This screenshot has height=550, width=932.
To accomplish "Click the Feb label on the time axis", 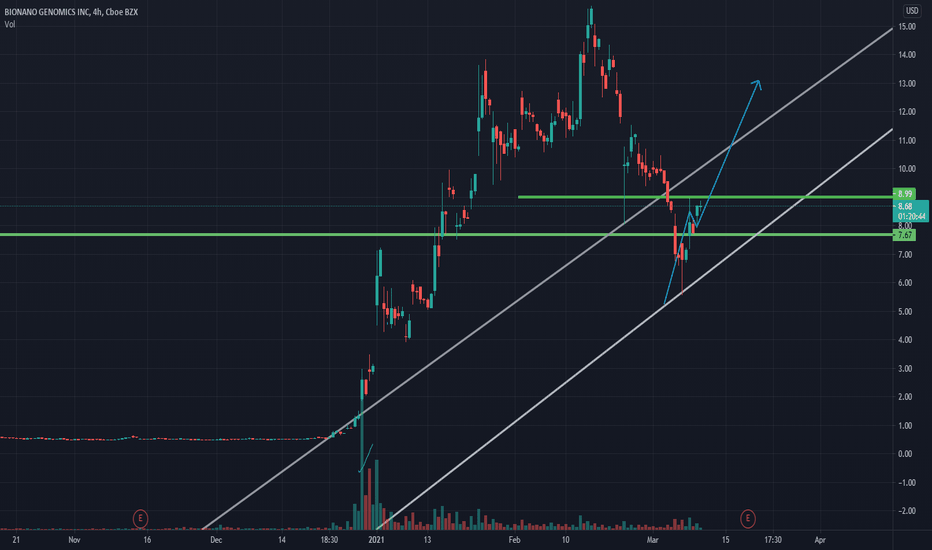I will [x=514, y=540].
